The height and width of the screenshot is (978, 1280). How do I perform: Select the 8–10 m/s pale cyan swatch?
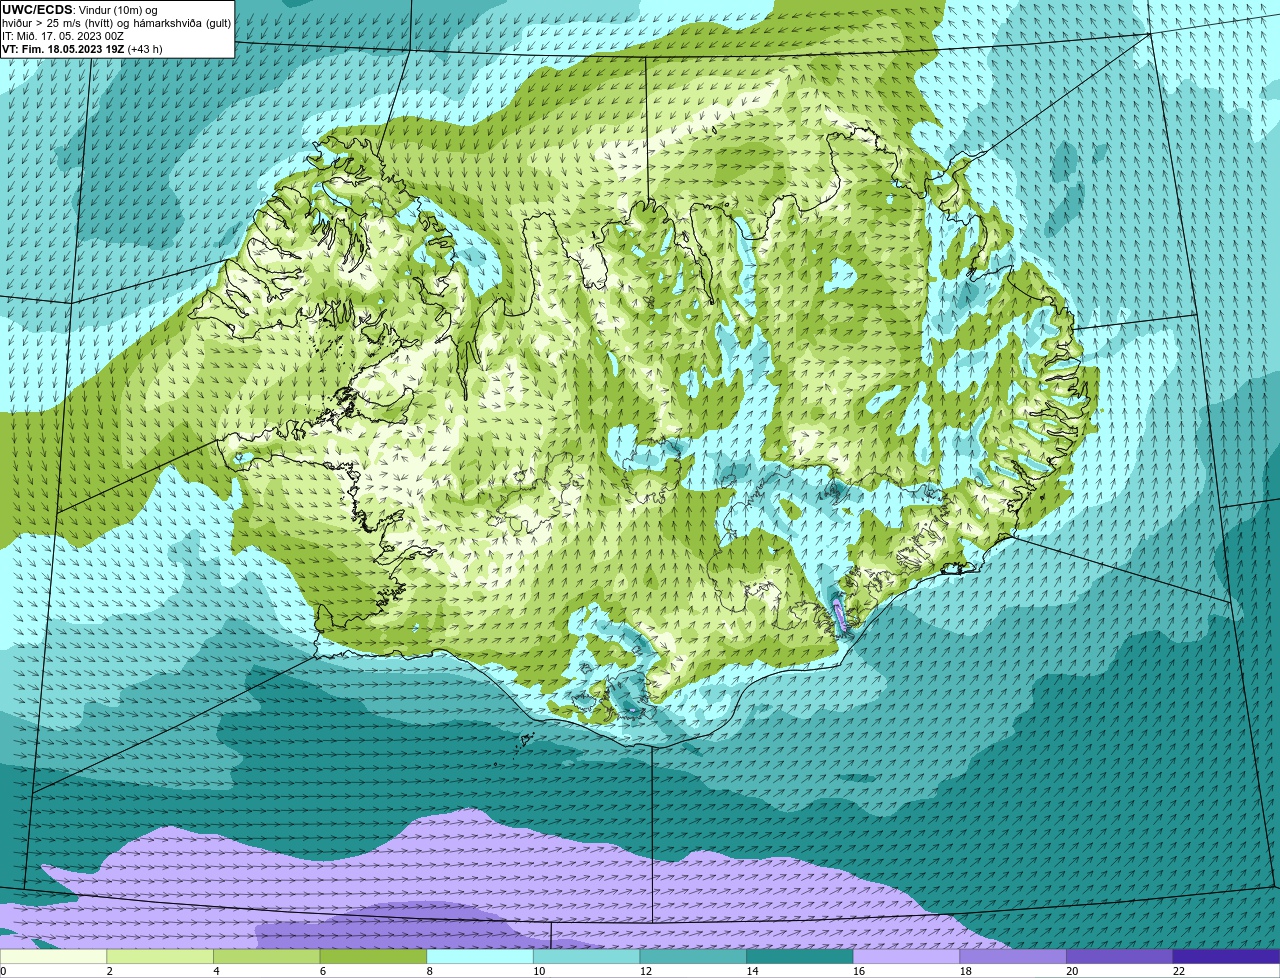click(480, 956)
